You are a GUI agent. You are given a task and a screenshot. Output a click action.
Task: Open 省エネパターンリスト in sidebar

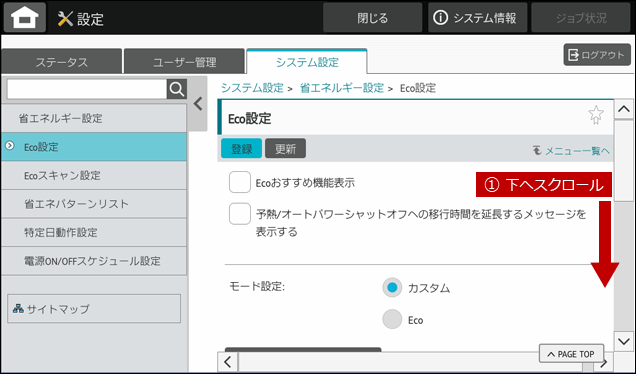[x=94, y=204]
